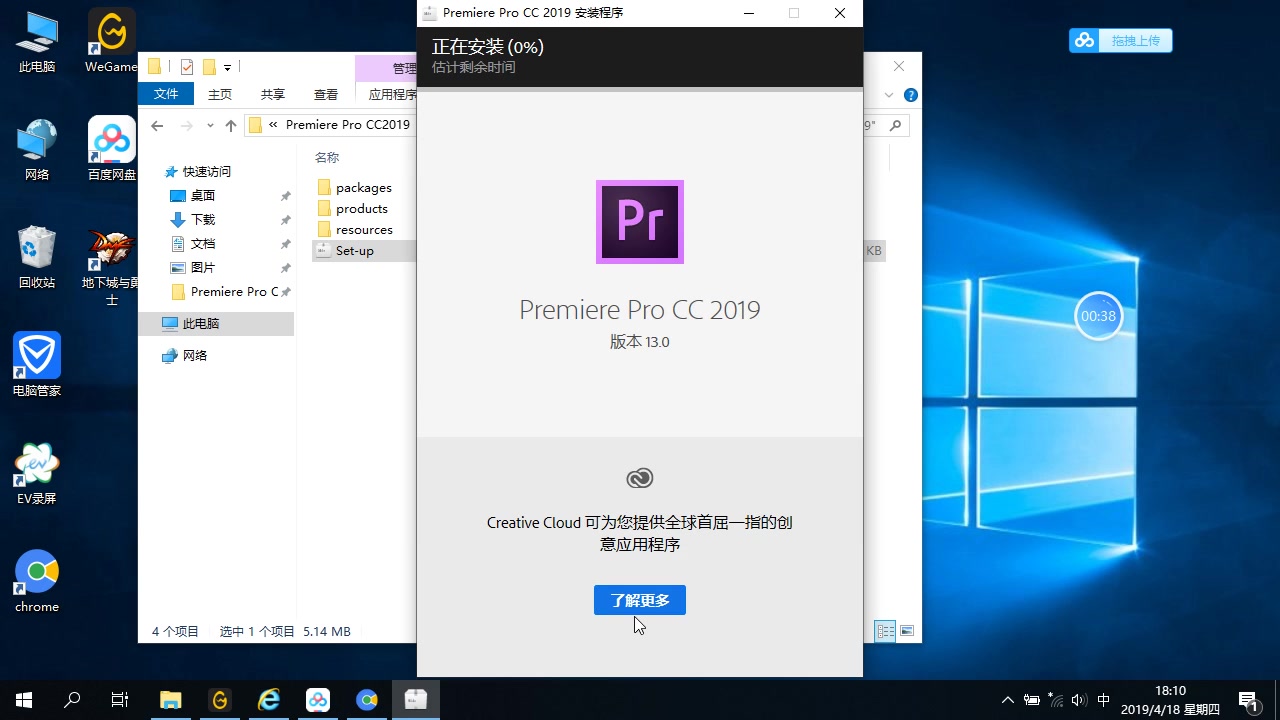Switch to 主页 ribbon tab in Explorer
Viewport: 1280px width, 720px height.
pyautogui.click(x=219, y=94)
